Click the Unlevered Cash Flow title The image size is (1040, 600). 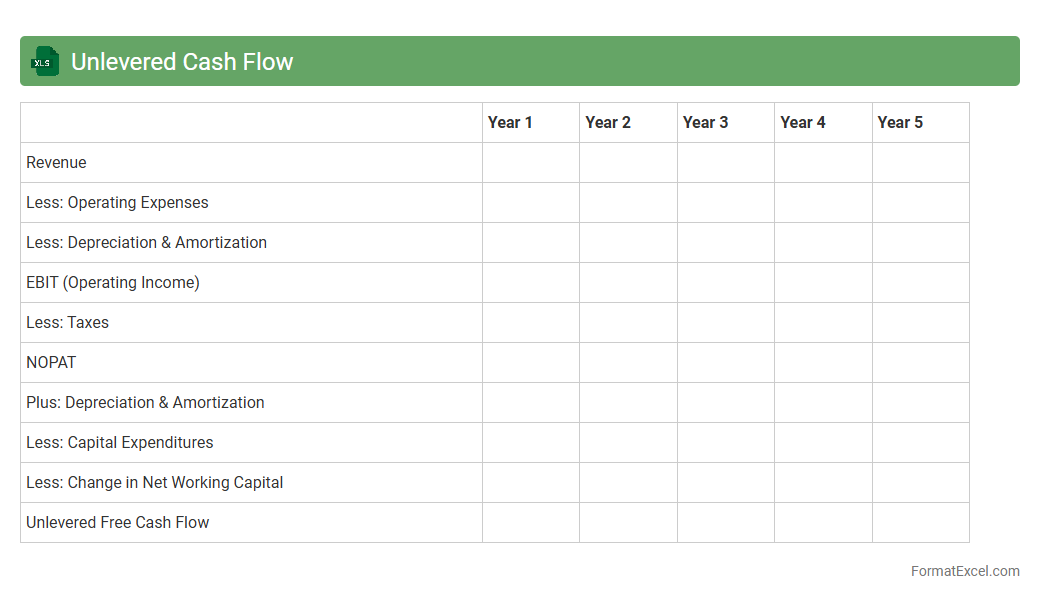[182, 62]
